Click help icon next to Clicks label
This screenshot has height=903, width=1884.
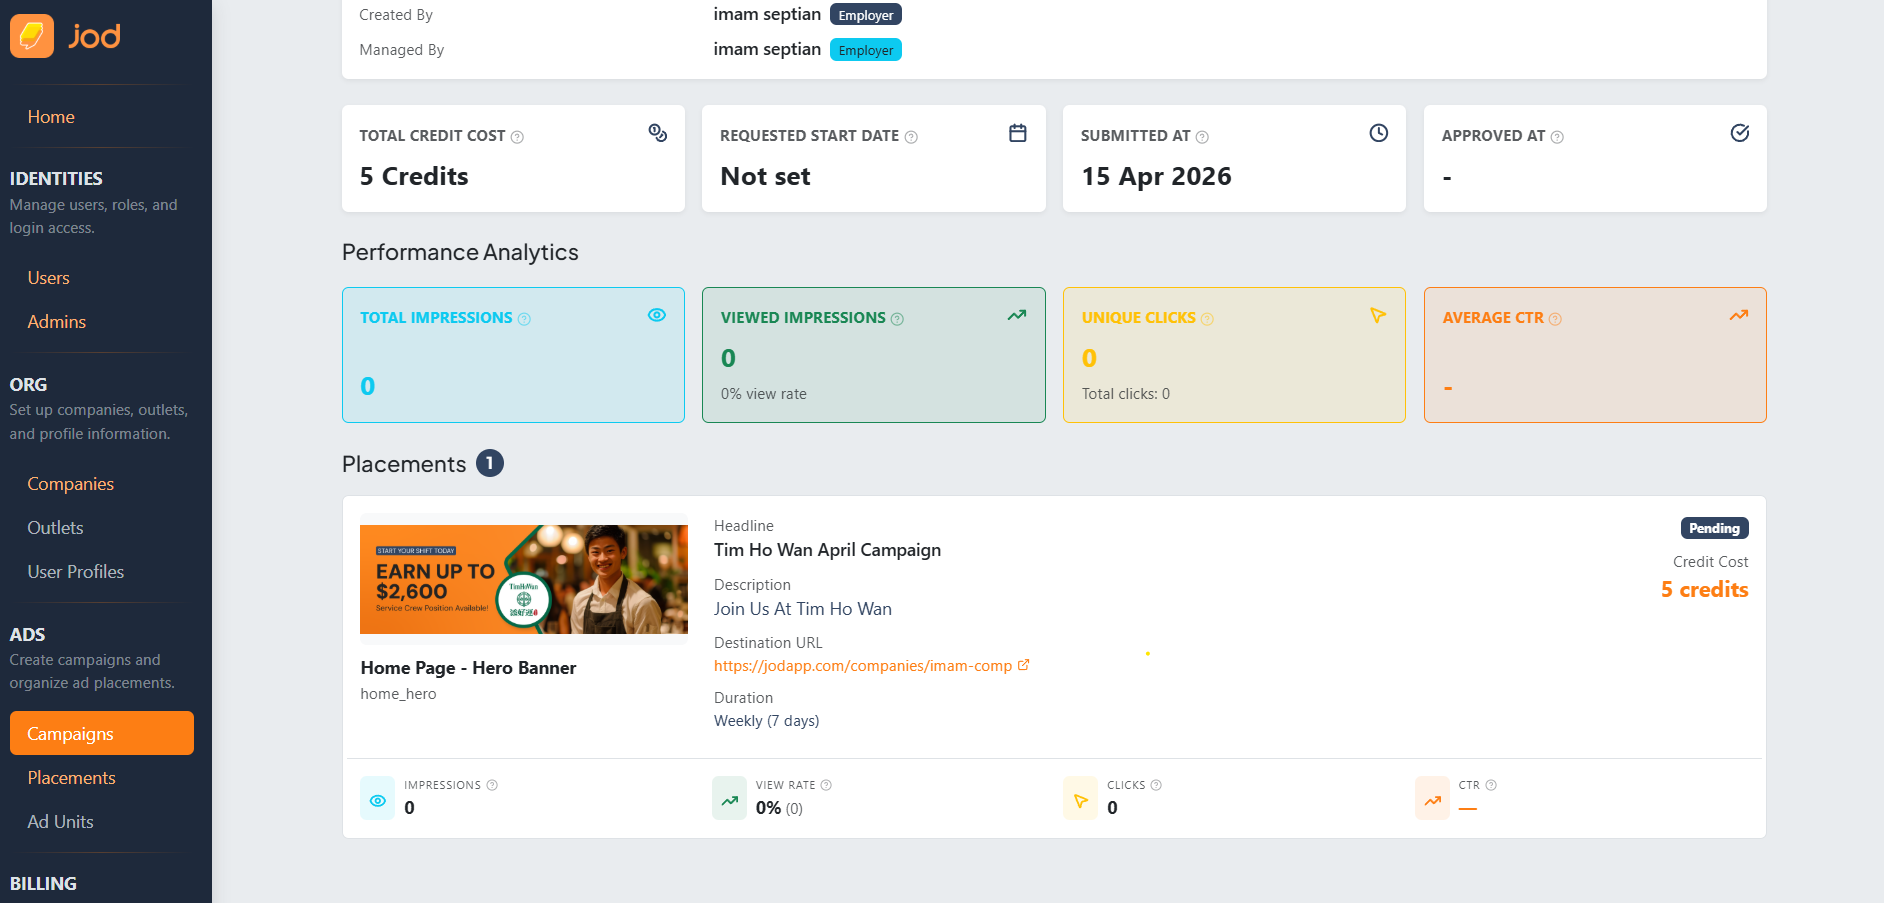point(1156,785)
